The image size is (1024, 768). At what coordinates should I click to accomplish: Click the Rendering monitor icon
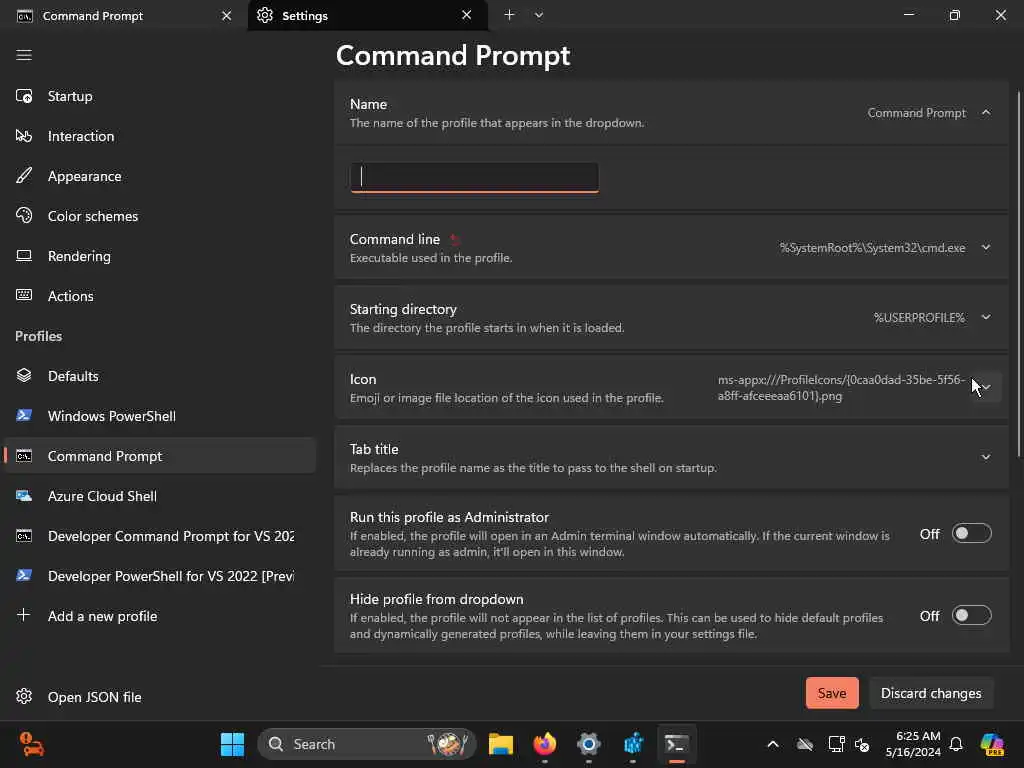click(x=24, y=255)
